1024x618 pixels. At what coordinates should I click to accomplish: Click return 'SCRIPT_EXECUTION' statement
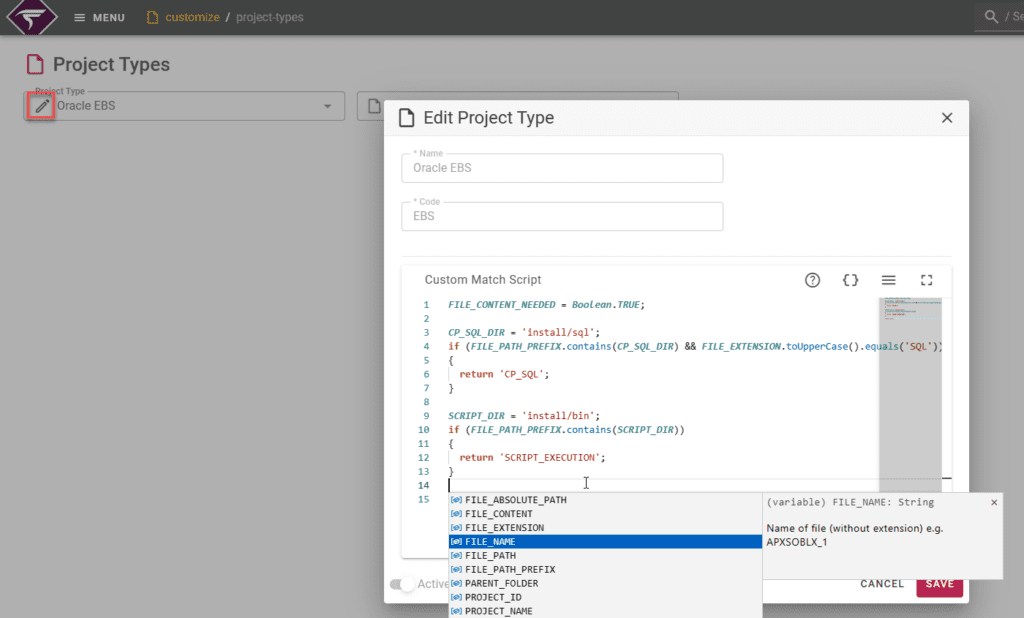coord(532,458)
